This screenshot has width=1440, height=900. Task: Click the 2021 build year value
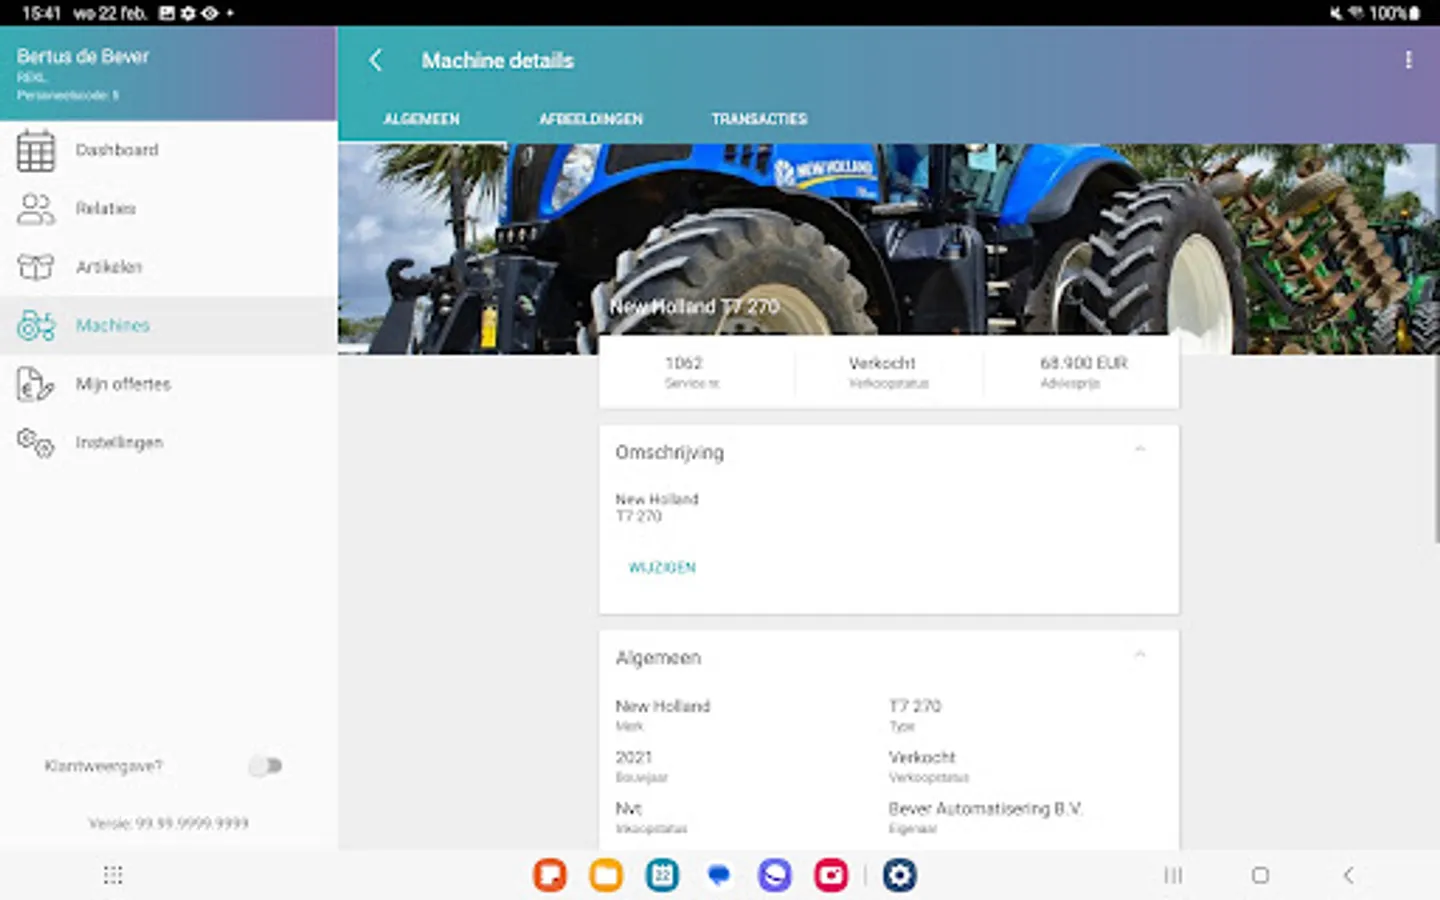[633, 757]
